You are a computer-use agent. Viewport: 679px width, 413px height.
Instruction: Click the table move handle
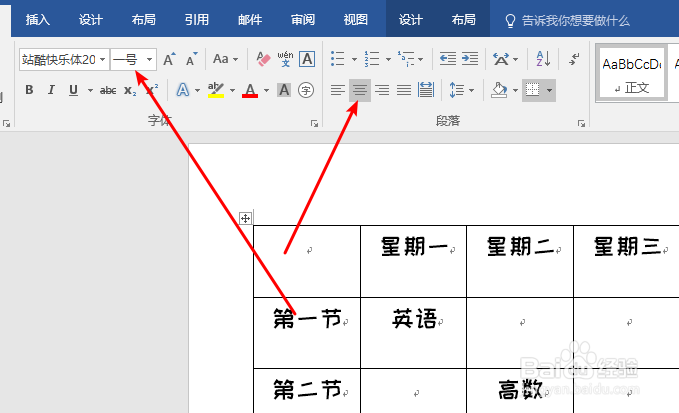point(246,218)
